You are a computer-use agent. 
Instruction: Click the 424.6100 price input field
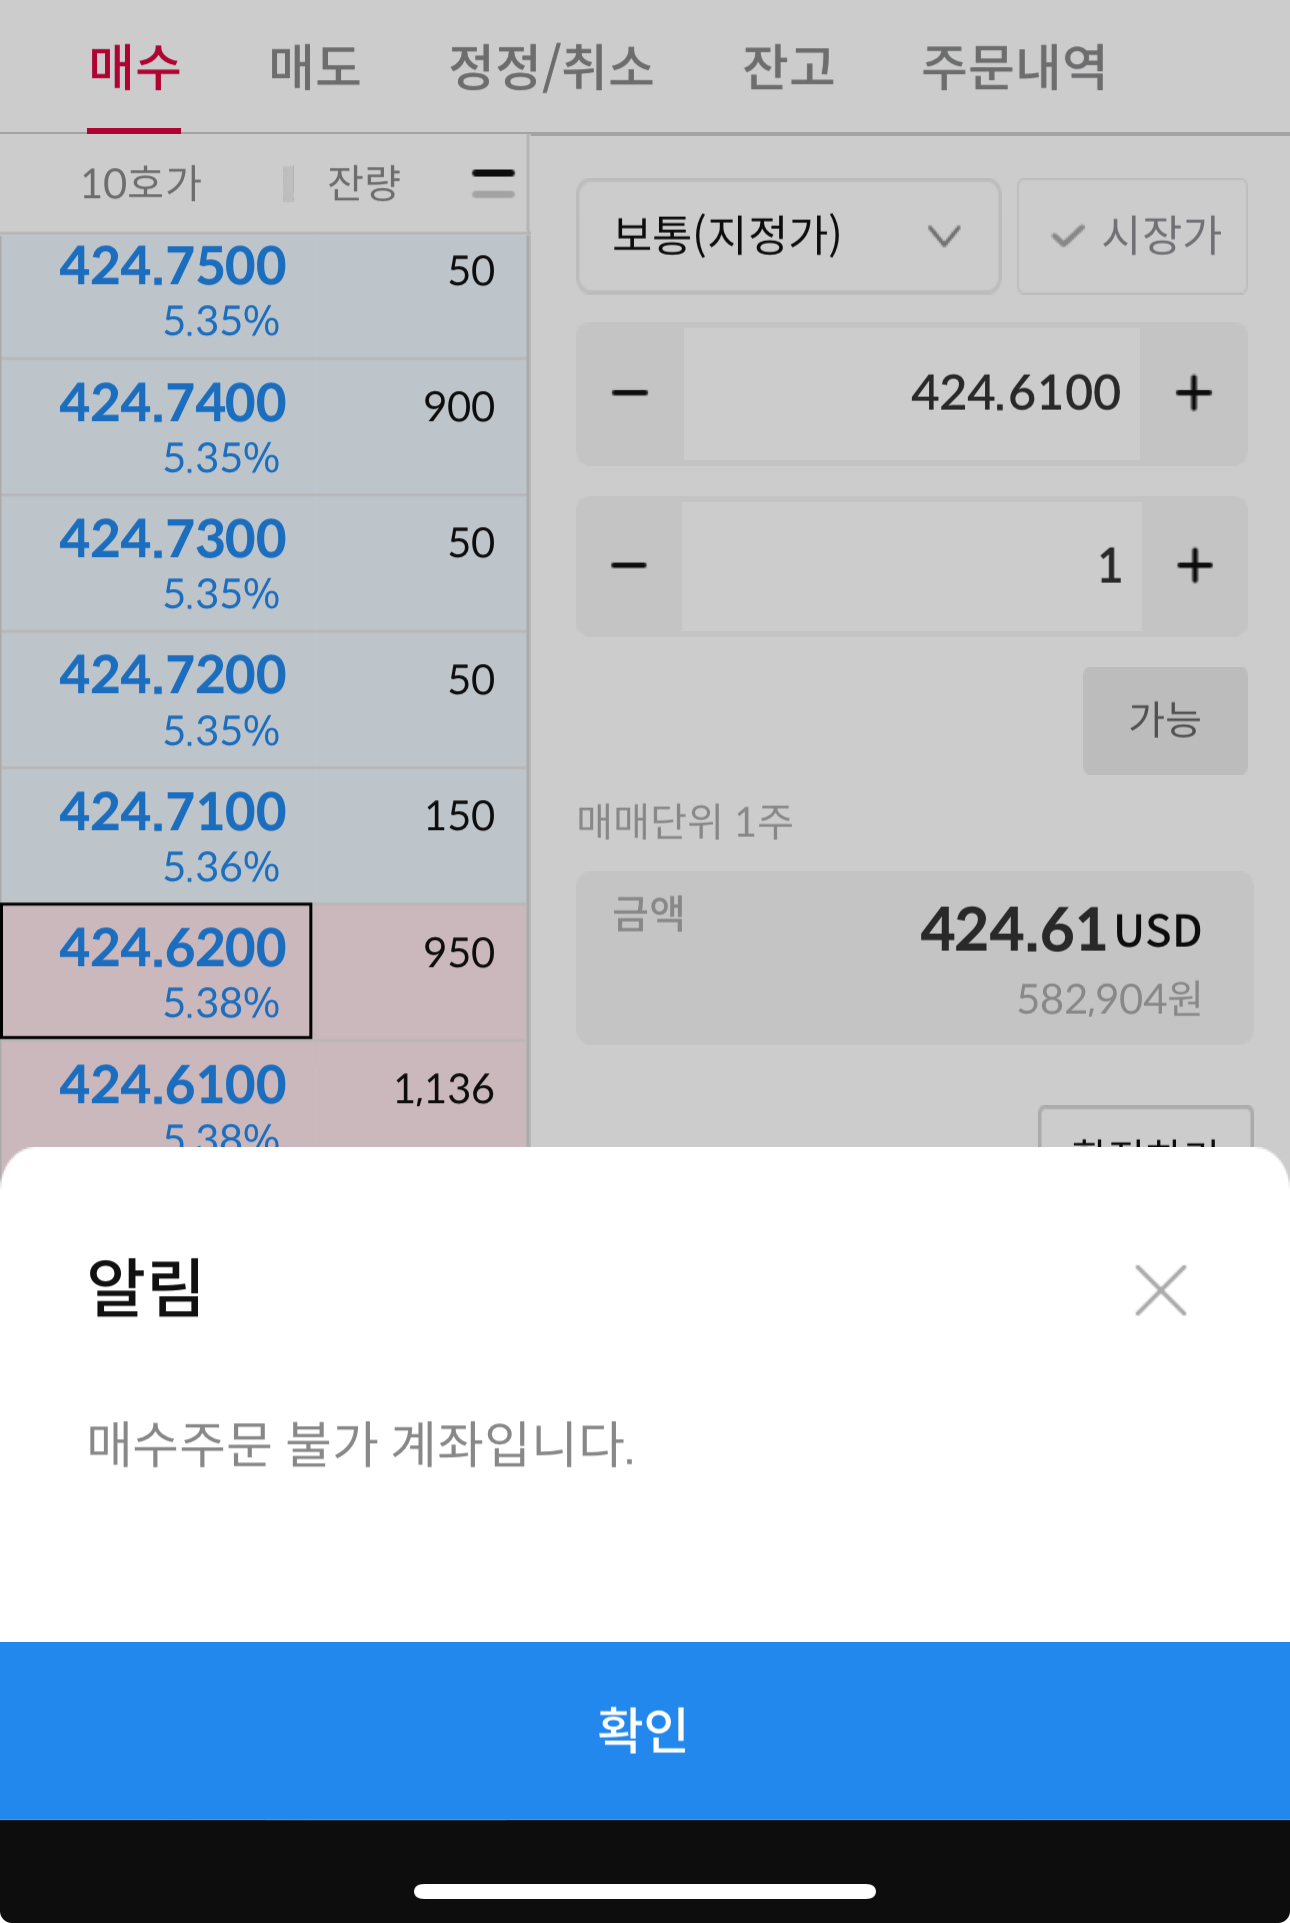tap(911, 393)
